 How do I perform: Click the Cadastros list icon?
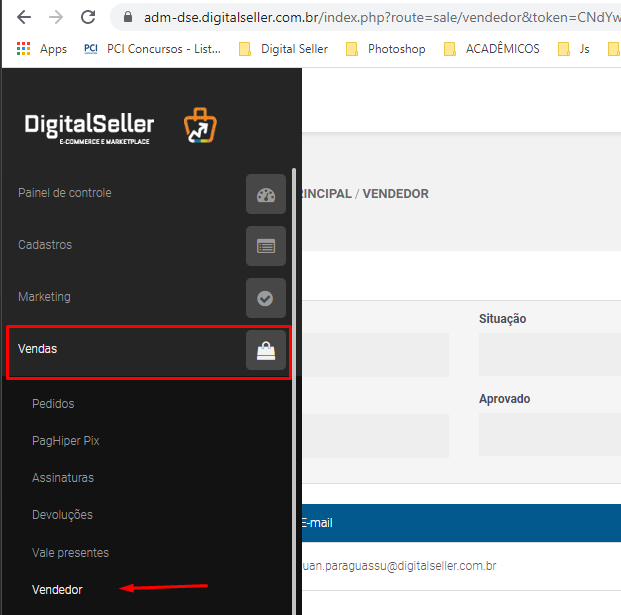(x=266, y=246)
